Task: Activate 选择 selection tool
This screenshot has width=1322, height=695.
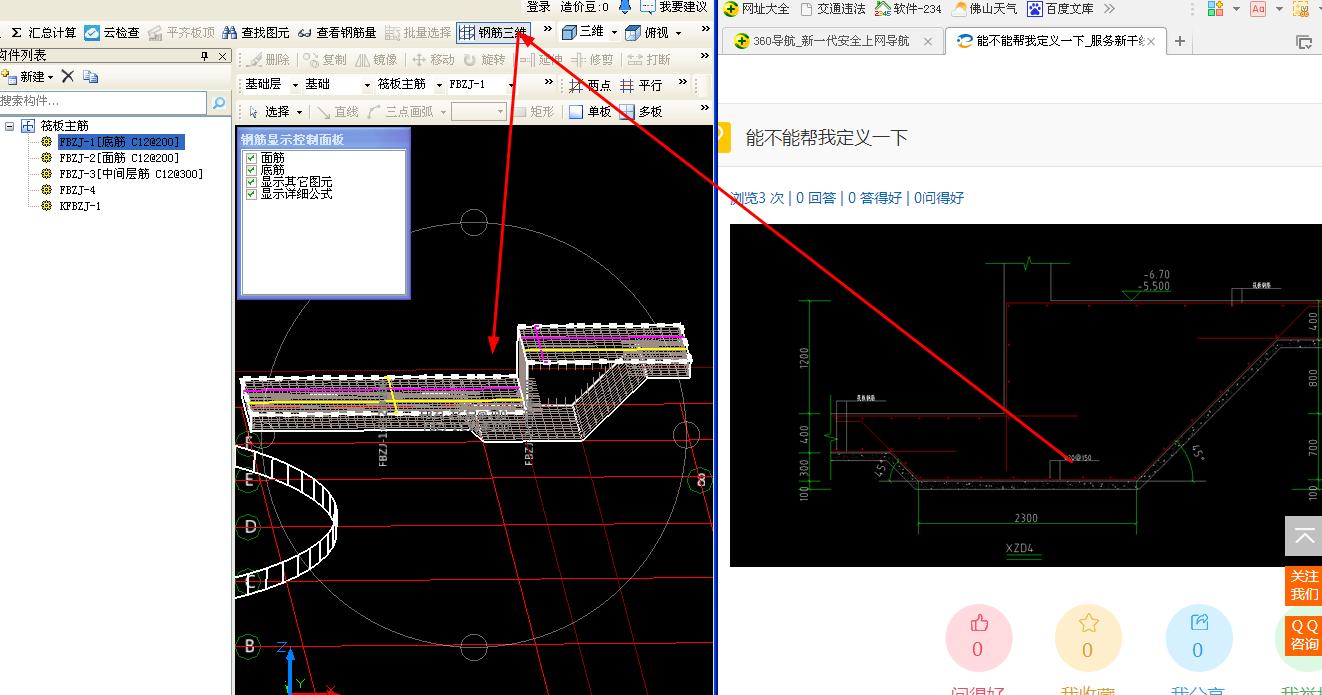Action: pyautogui.click(x=268, y=112)
